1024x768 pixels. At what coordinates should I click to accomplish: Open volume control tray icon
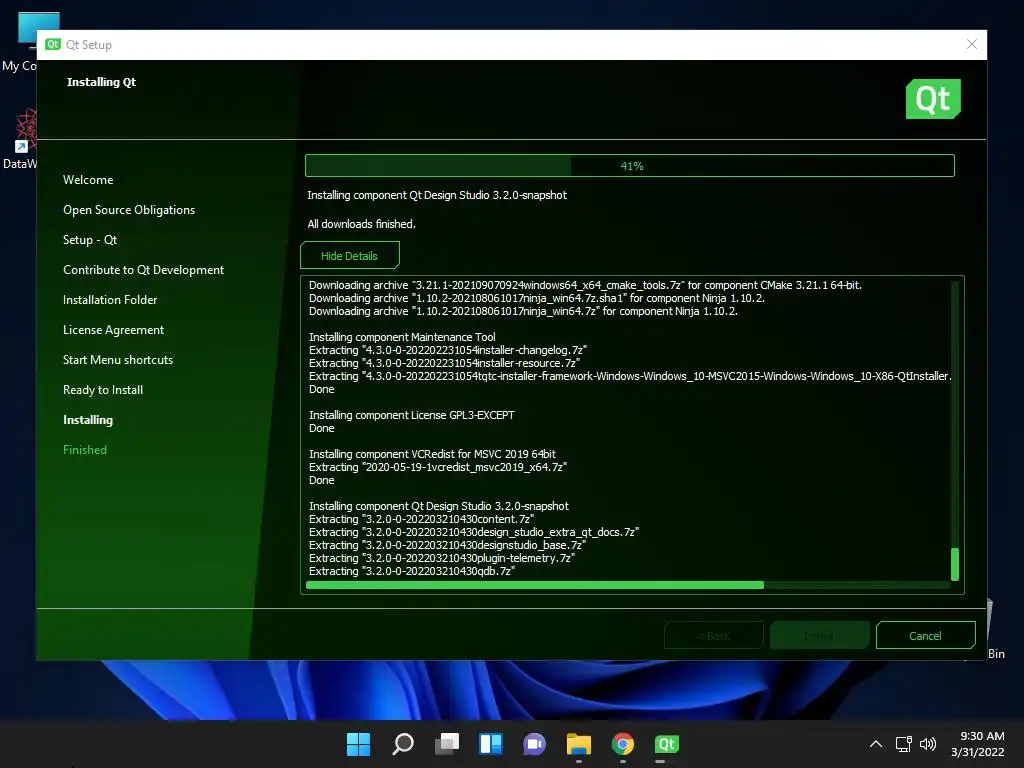coord(927,744)
